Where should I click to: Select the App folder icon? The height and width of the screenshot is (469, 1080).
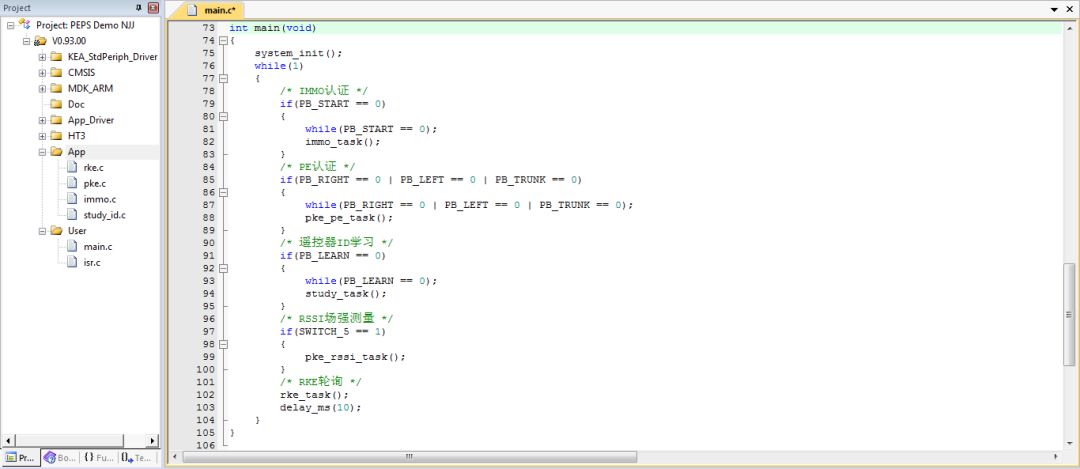click(56, 152)
